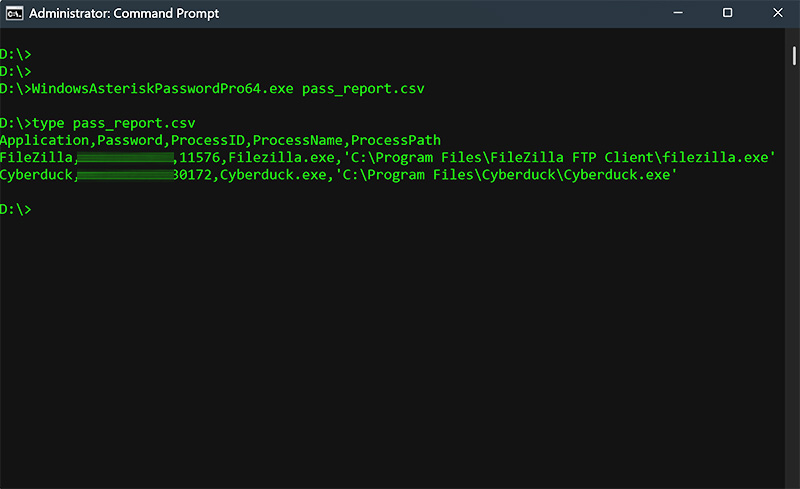Click the CSV header line starting with Application
This screenshot has width=800, height=489.
coord(220,140)
